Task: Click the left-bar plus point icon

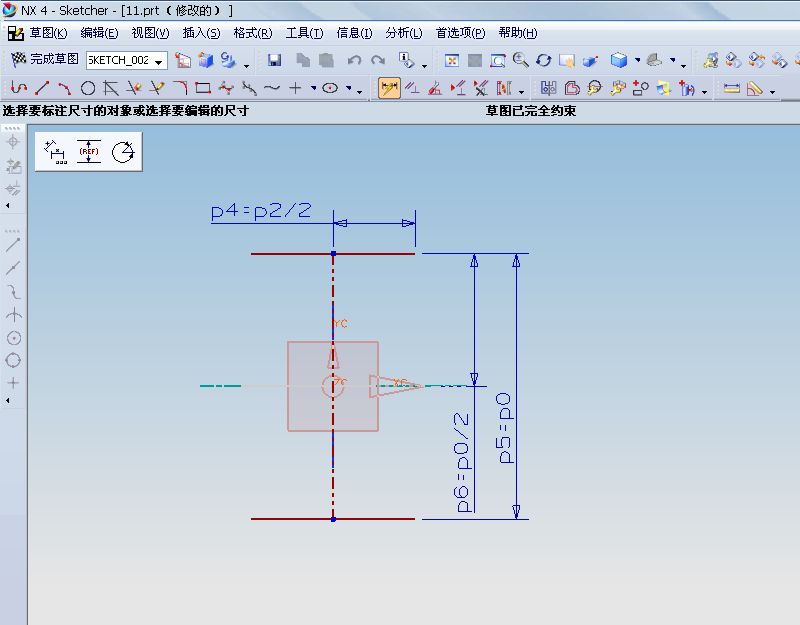Action: pos(13,383)
